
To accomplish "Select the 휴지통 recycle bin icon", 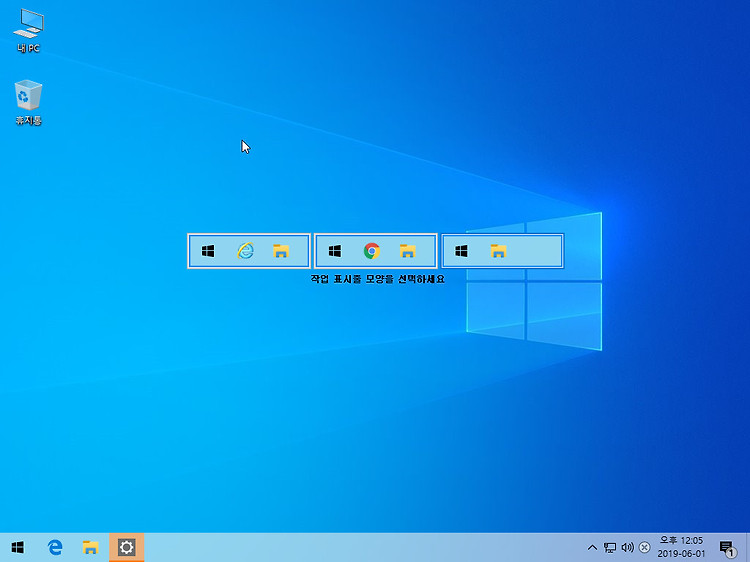I will (x=28, y=102).
